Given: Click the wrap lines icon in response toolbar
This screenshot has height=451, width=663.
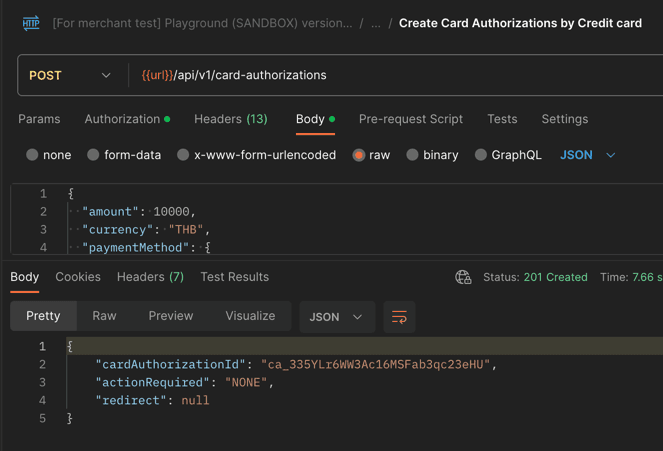Looking at the screenshot, I should [x=399, y=317].
